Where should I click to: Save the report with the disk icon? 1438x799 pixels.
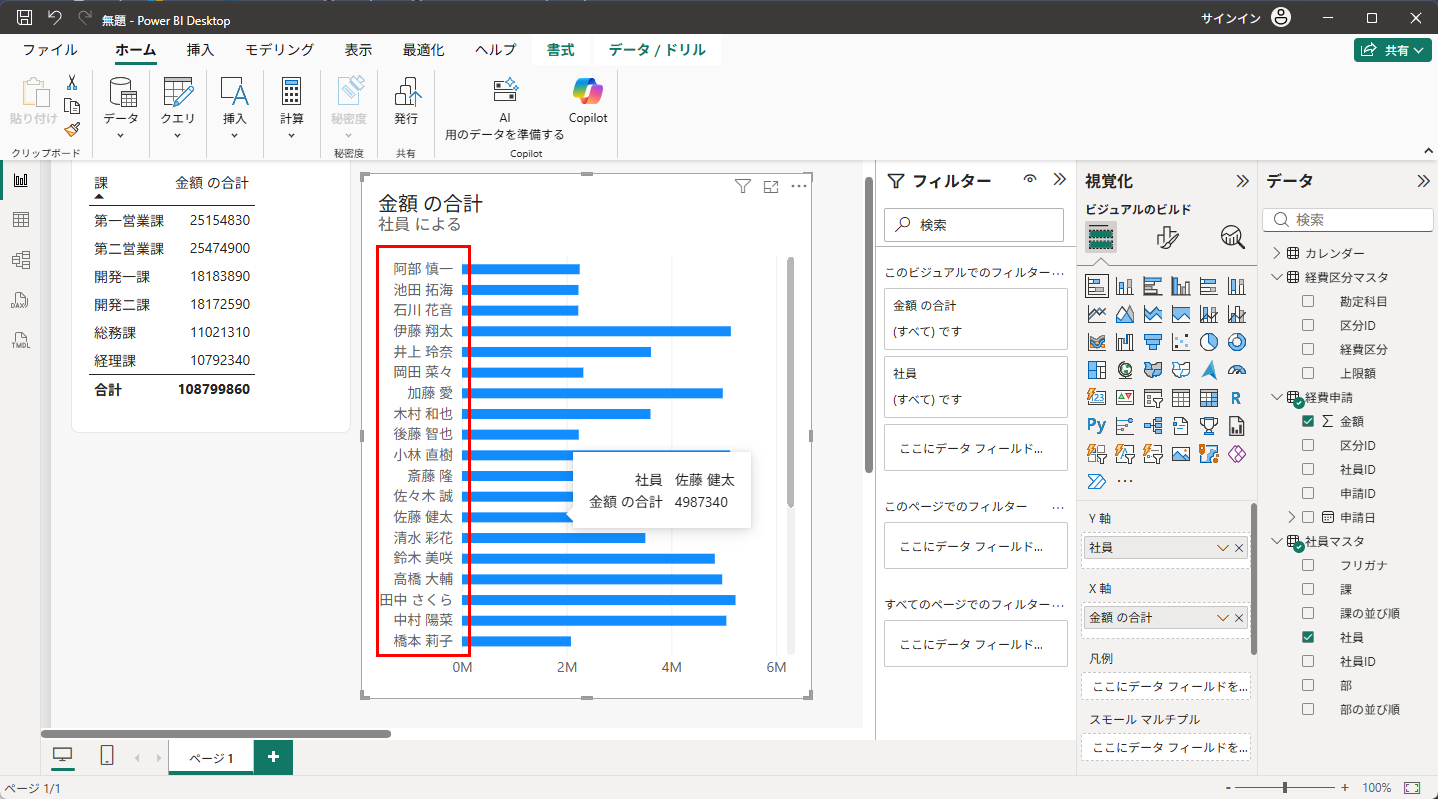pyautogui.click(x=25, y=18)
